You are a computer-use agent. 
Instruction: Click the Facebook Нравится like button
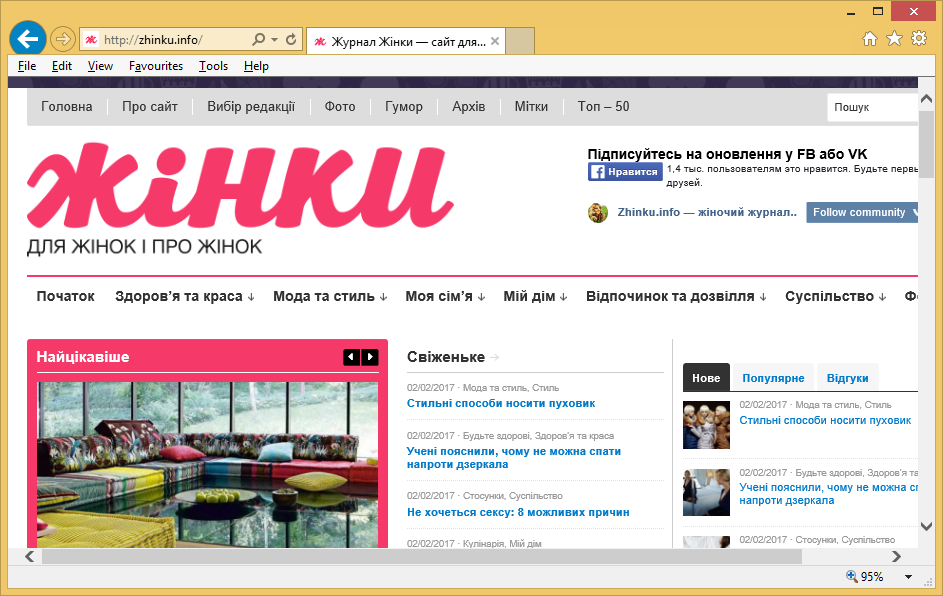tap(625, 172)
